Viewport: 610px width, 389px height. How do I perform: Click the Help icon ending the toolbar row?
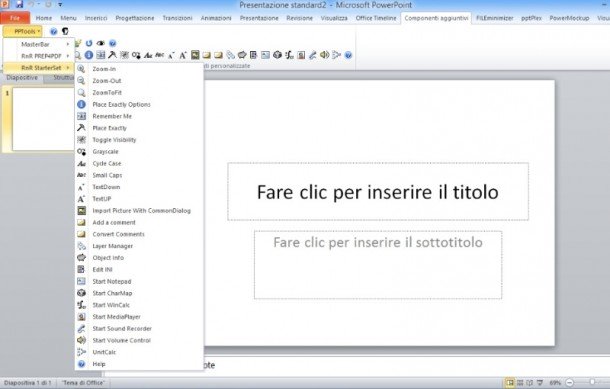pyautogui.click(x=349, y=55)
